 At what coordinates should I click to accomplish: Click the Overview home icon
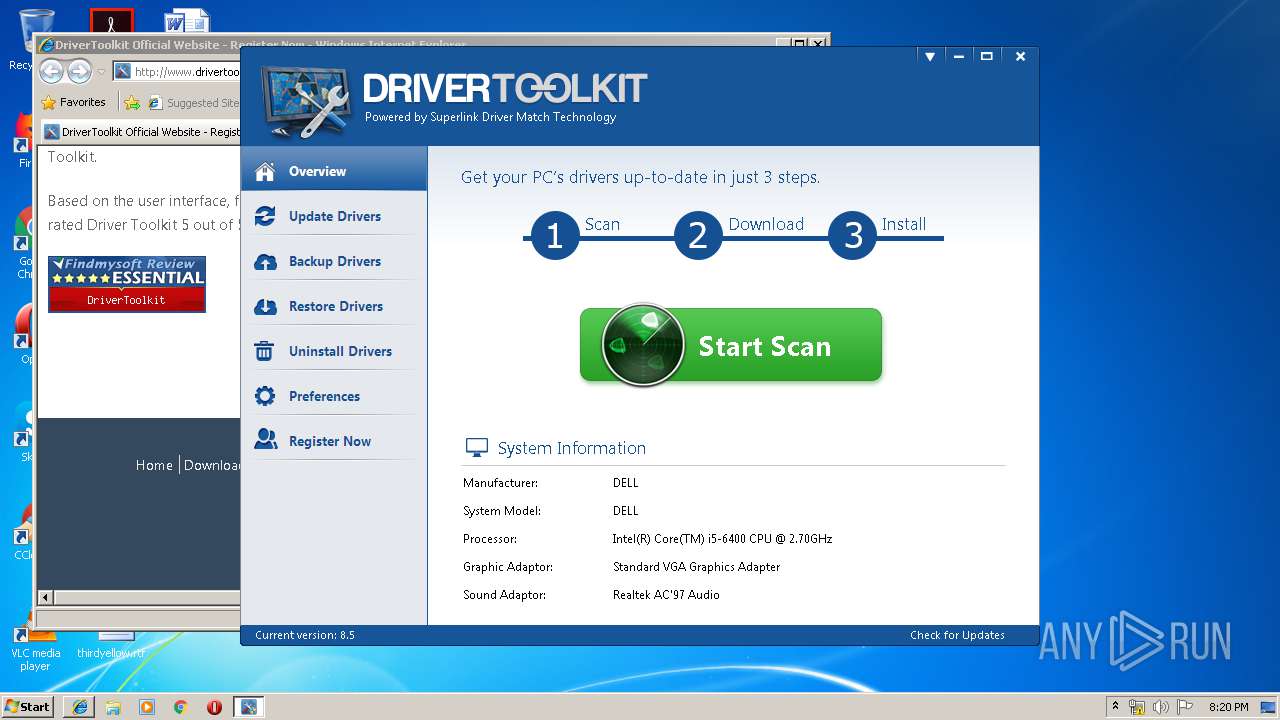265,171
